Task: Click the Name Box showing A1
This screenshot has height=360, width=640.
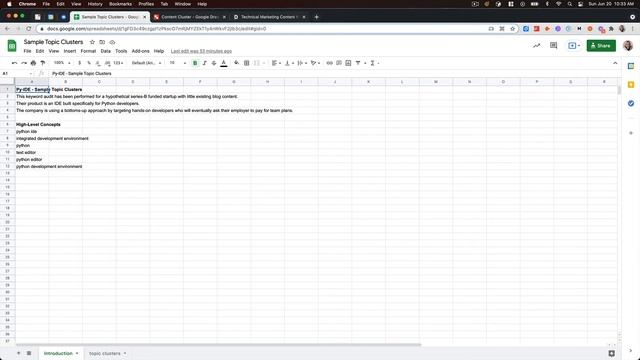Action: tap(16, 73)
